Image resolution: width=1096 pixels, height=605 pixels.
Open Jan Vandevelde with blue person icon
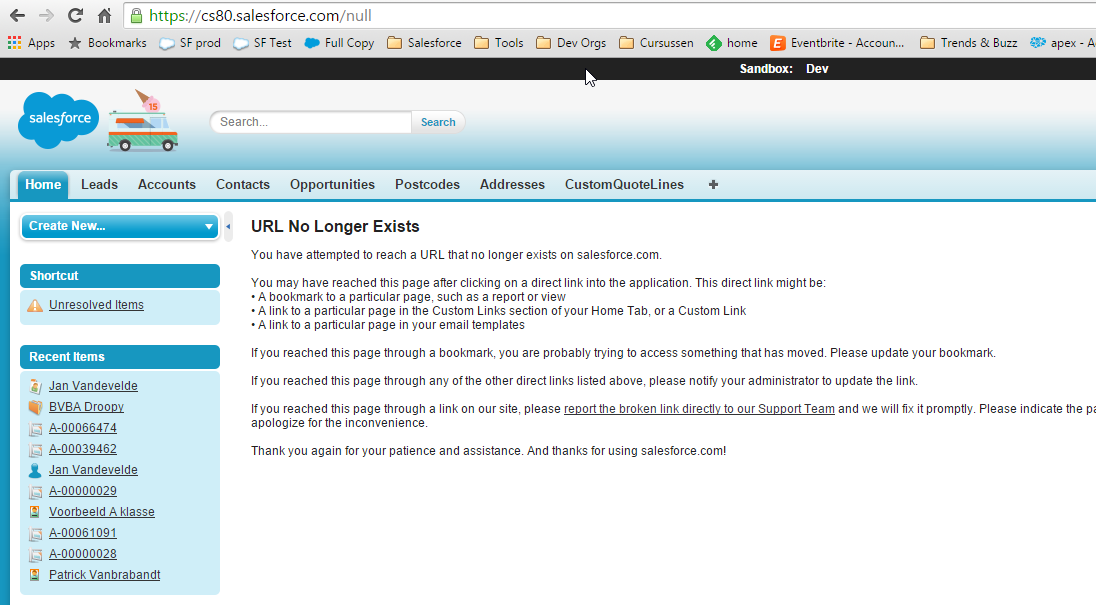coord(93,469)
